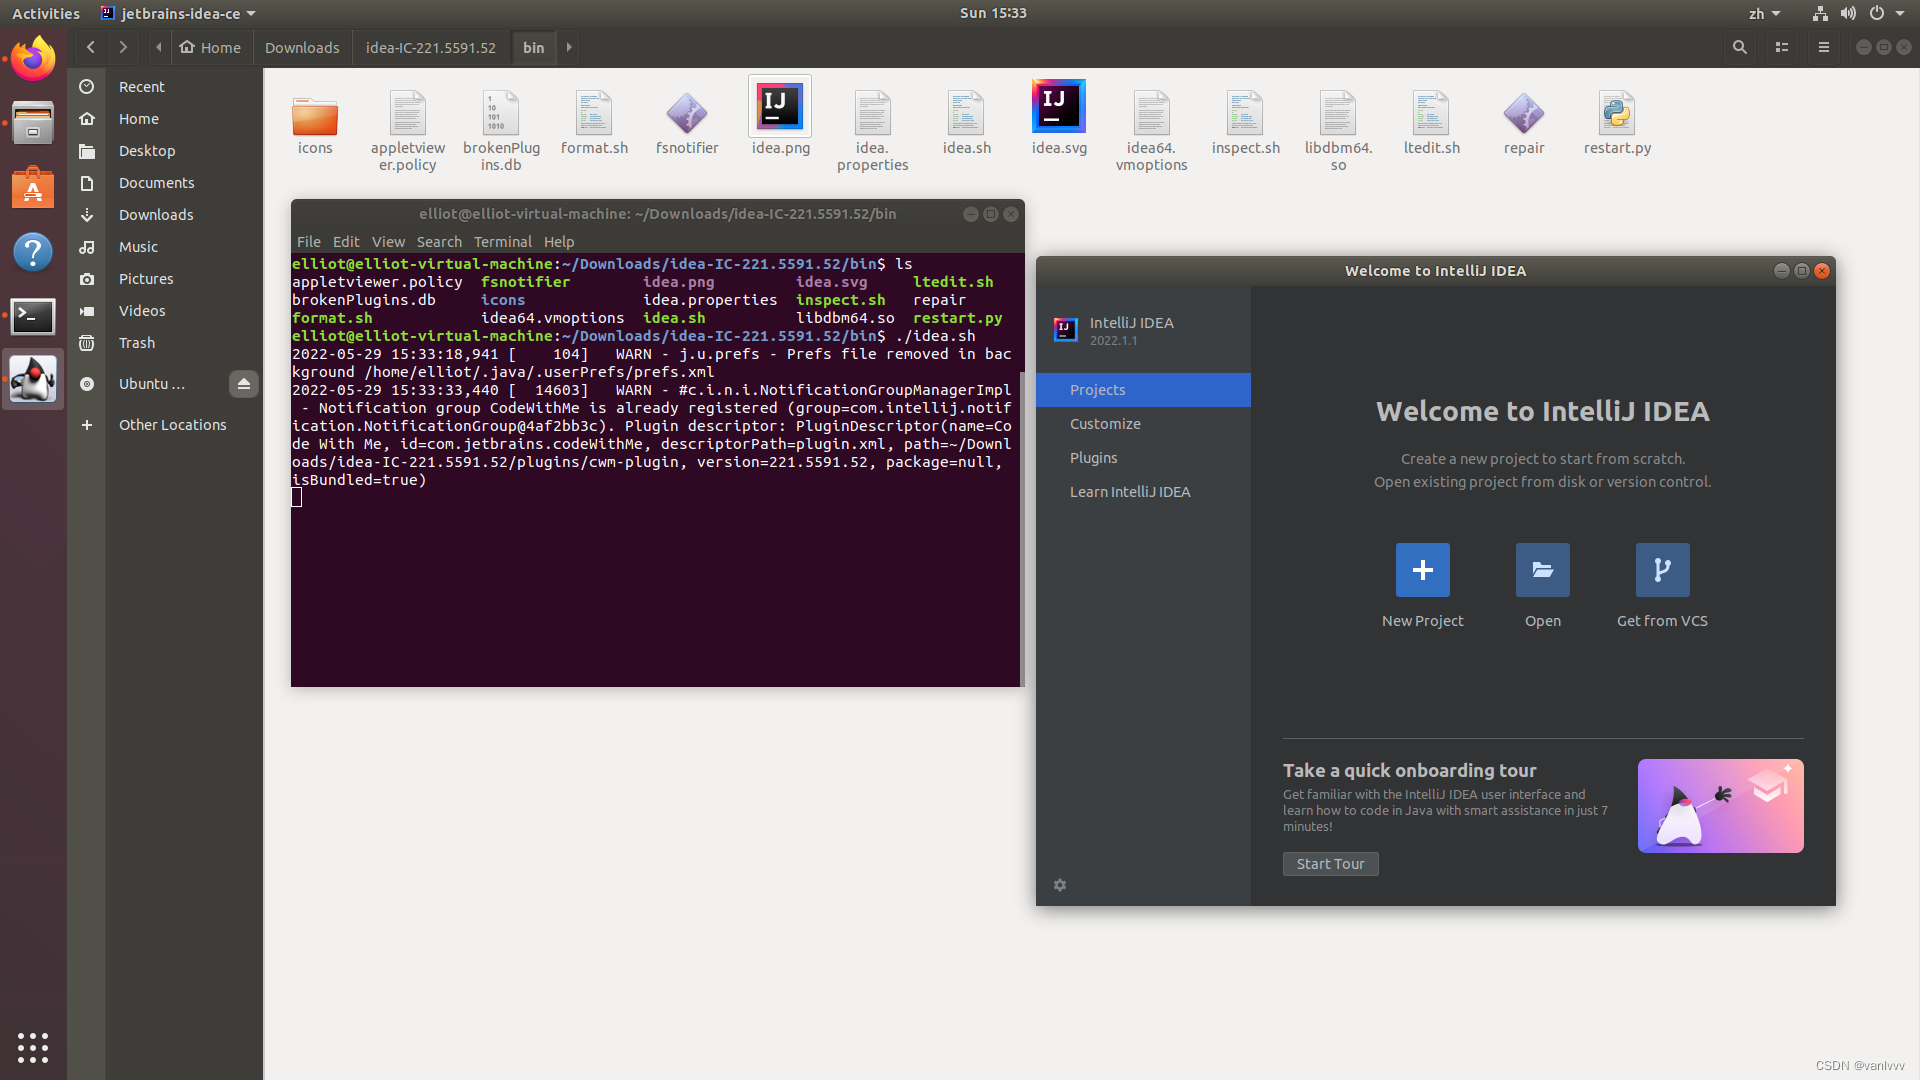Eject the Ubuntu volume in sidebar

[243, 384]
